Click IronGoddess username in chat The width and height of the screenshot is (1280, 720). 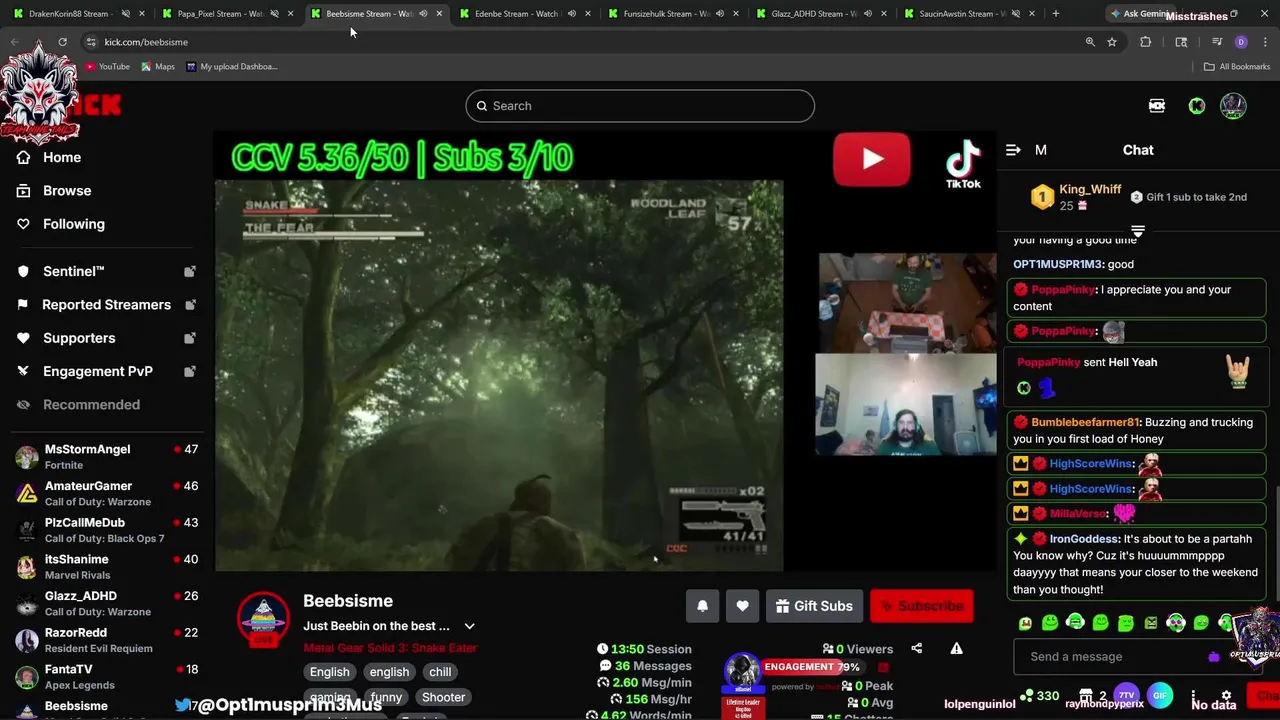coord(1084,539)
